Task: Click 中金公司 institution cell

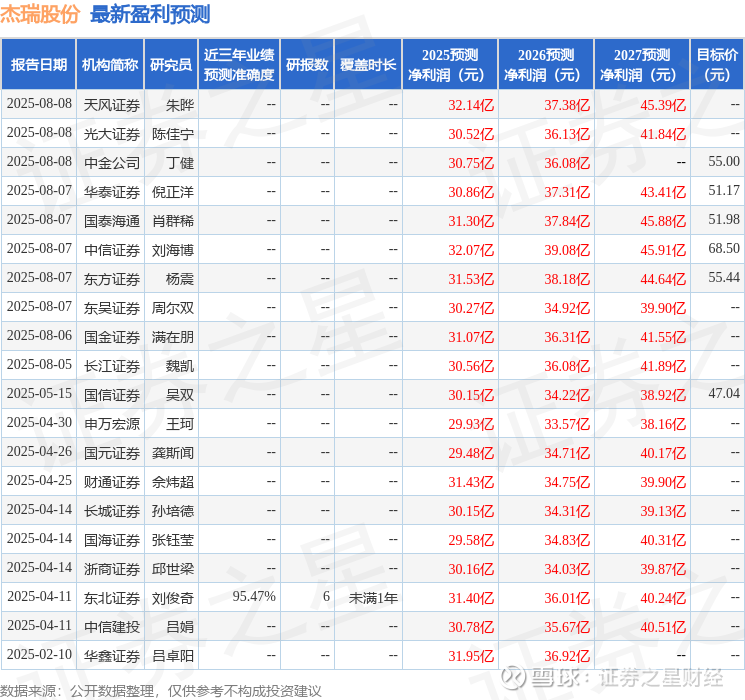Action: pyautogui.click(x=112, y=163)
